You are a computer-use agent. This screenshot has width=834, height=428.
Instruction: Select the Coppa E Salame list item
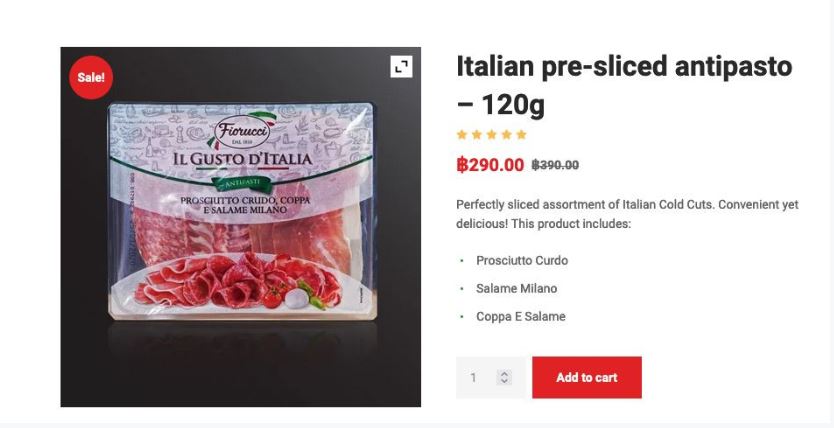(520, 317)
